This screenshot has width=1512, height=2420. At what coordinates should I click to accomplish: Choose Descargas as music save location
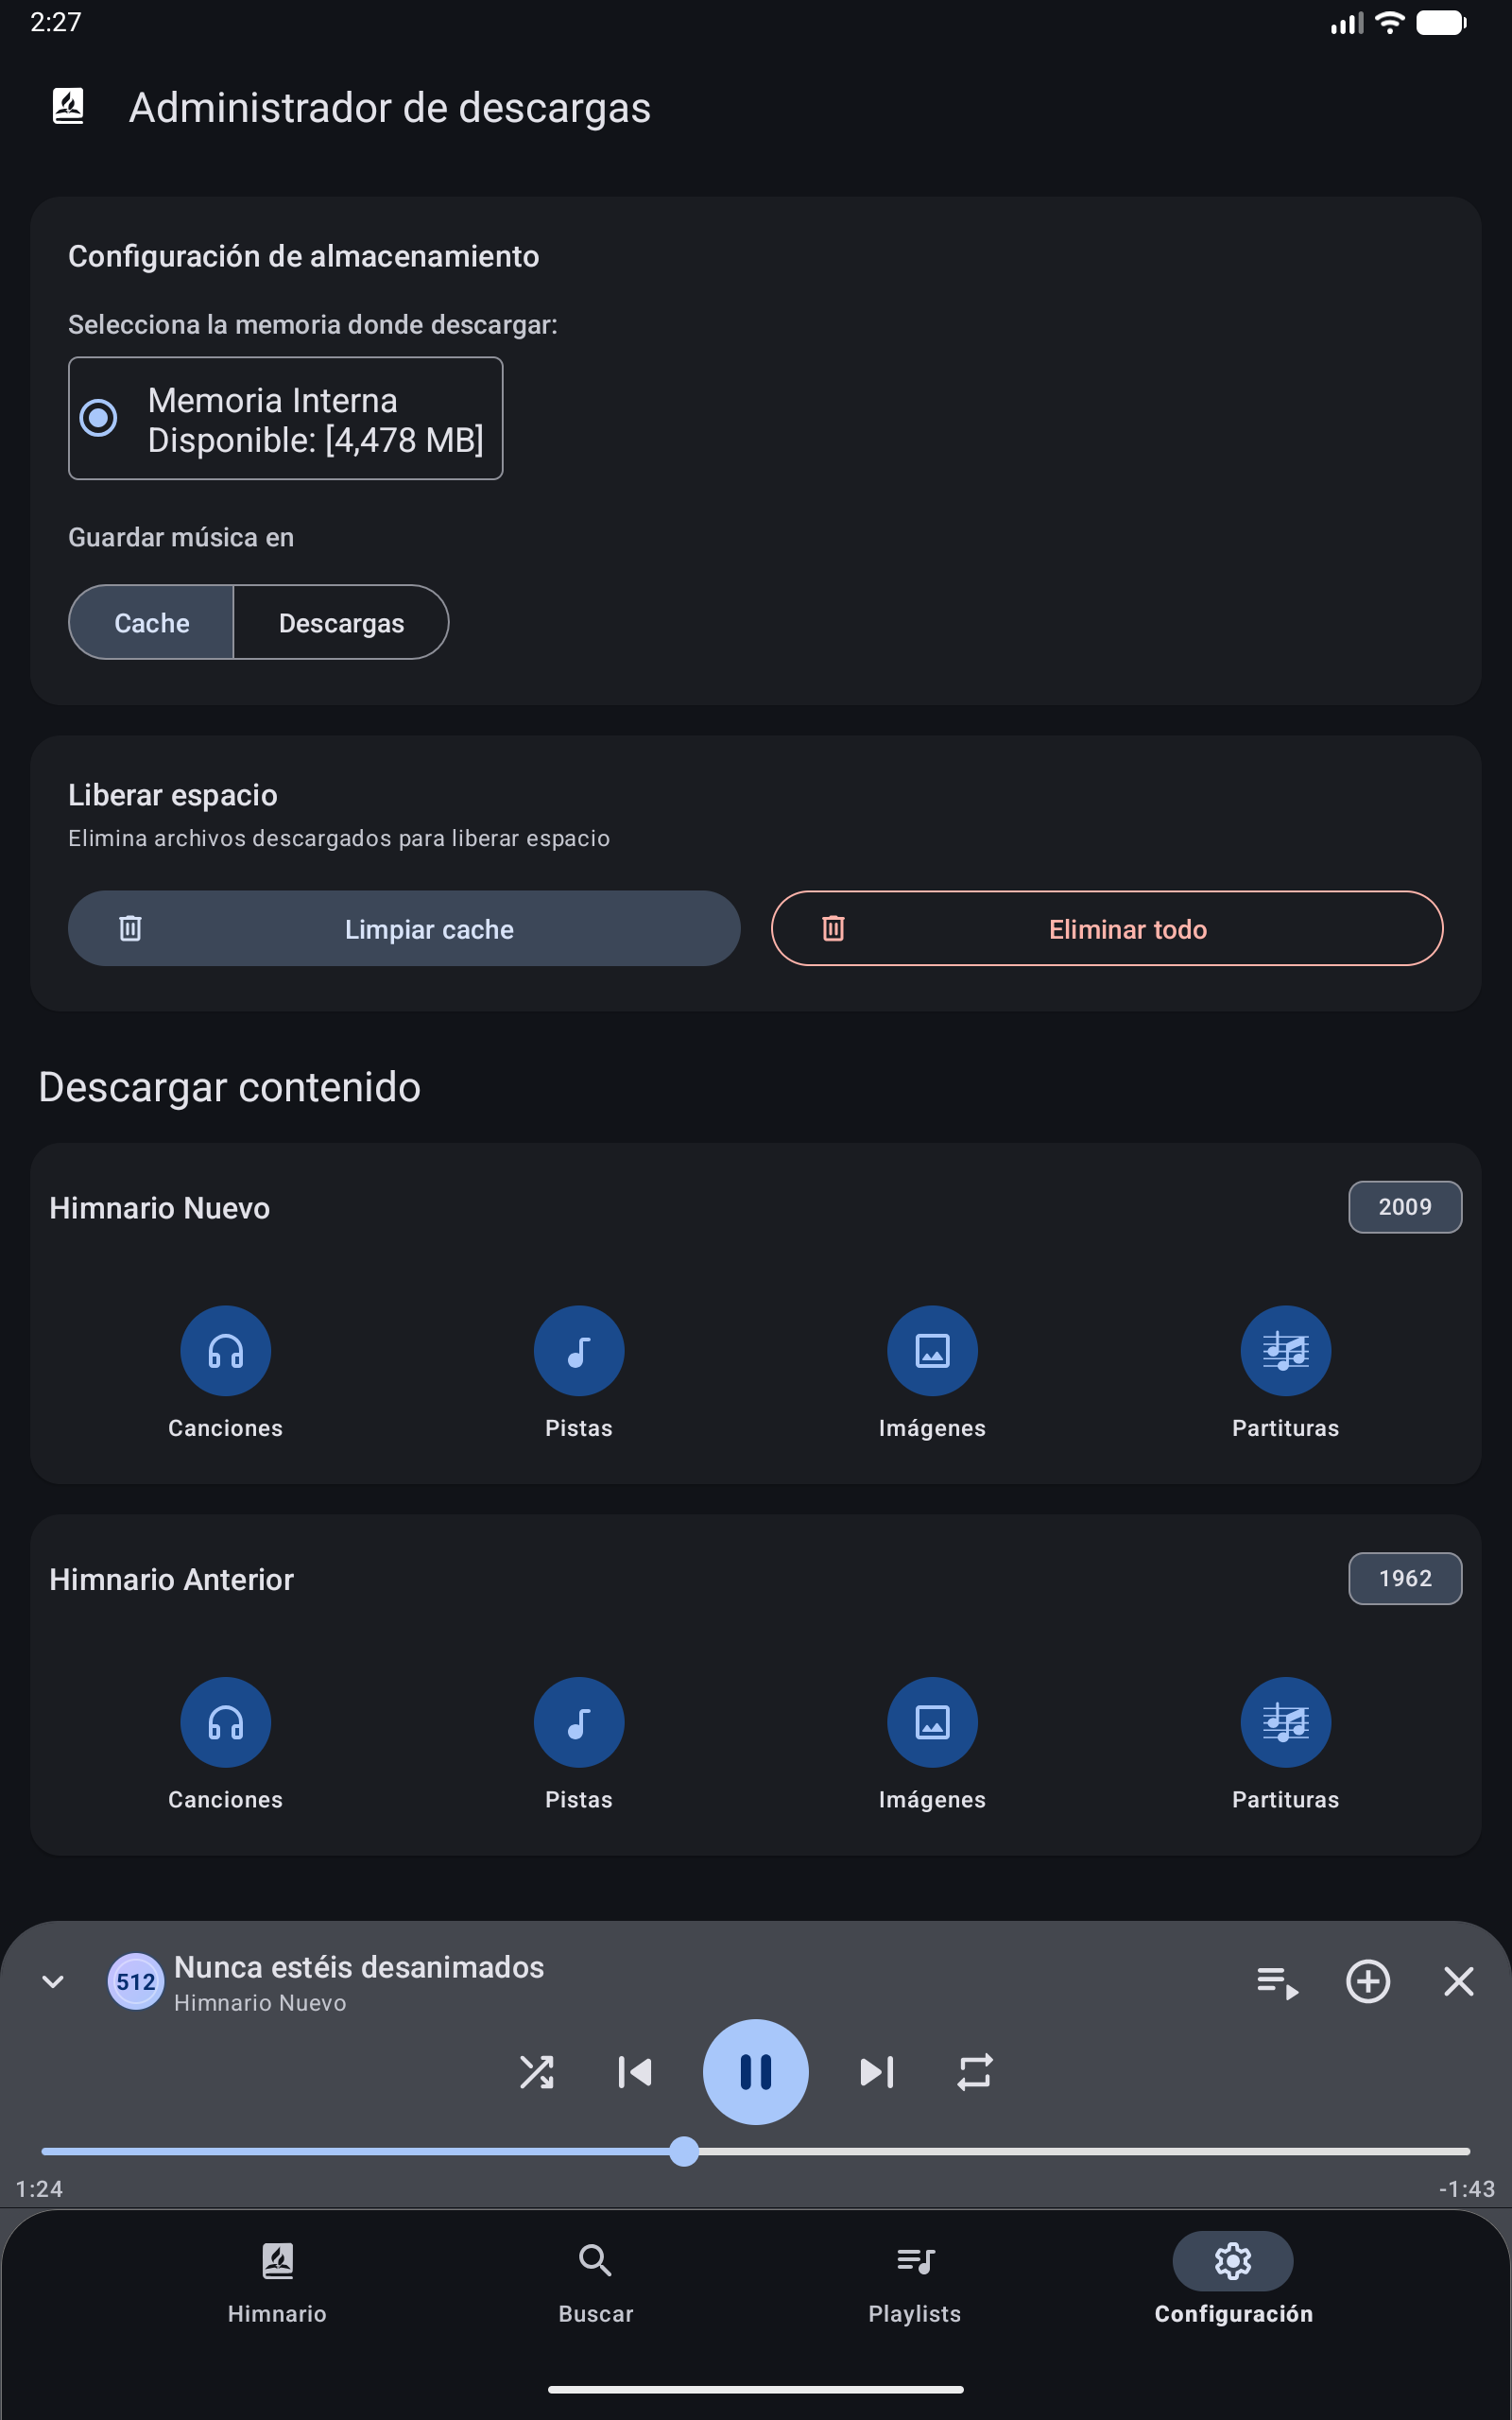coord(341,623)
